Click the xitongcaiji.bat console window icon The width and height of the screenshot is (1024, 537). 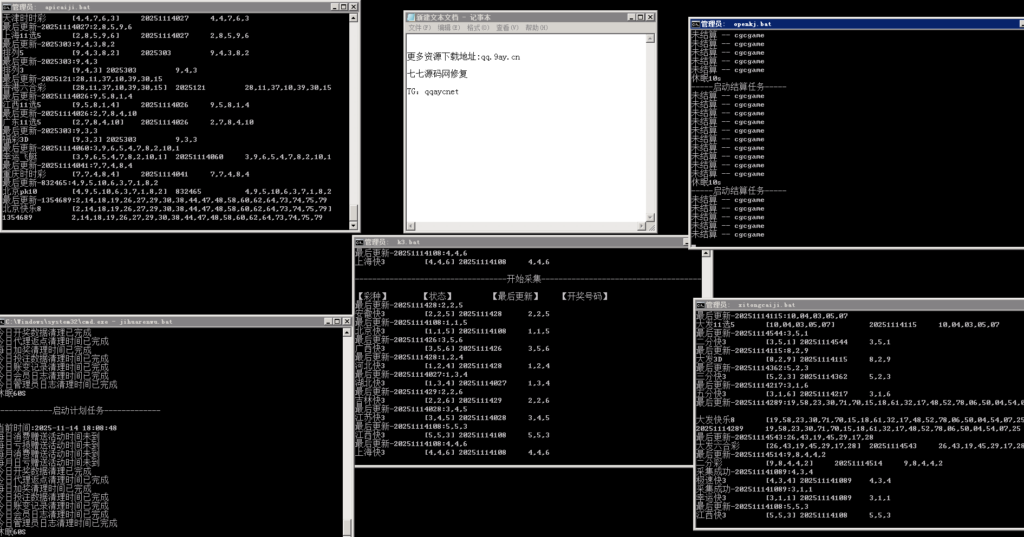tap(701, 303)
